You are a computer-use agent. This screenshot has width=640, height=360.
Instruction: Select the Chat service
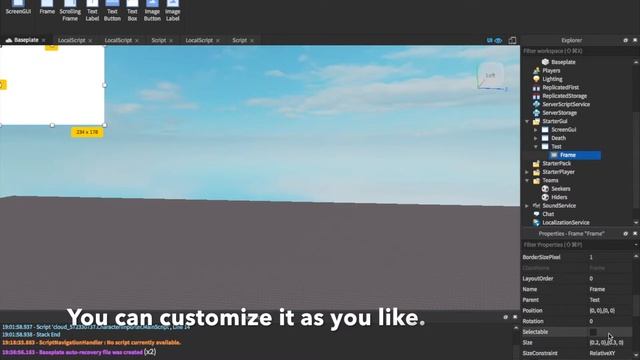tap(548, 214)
